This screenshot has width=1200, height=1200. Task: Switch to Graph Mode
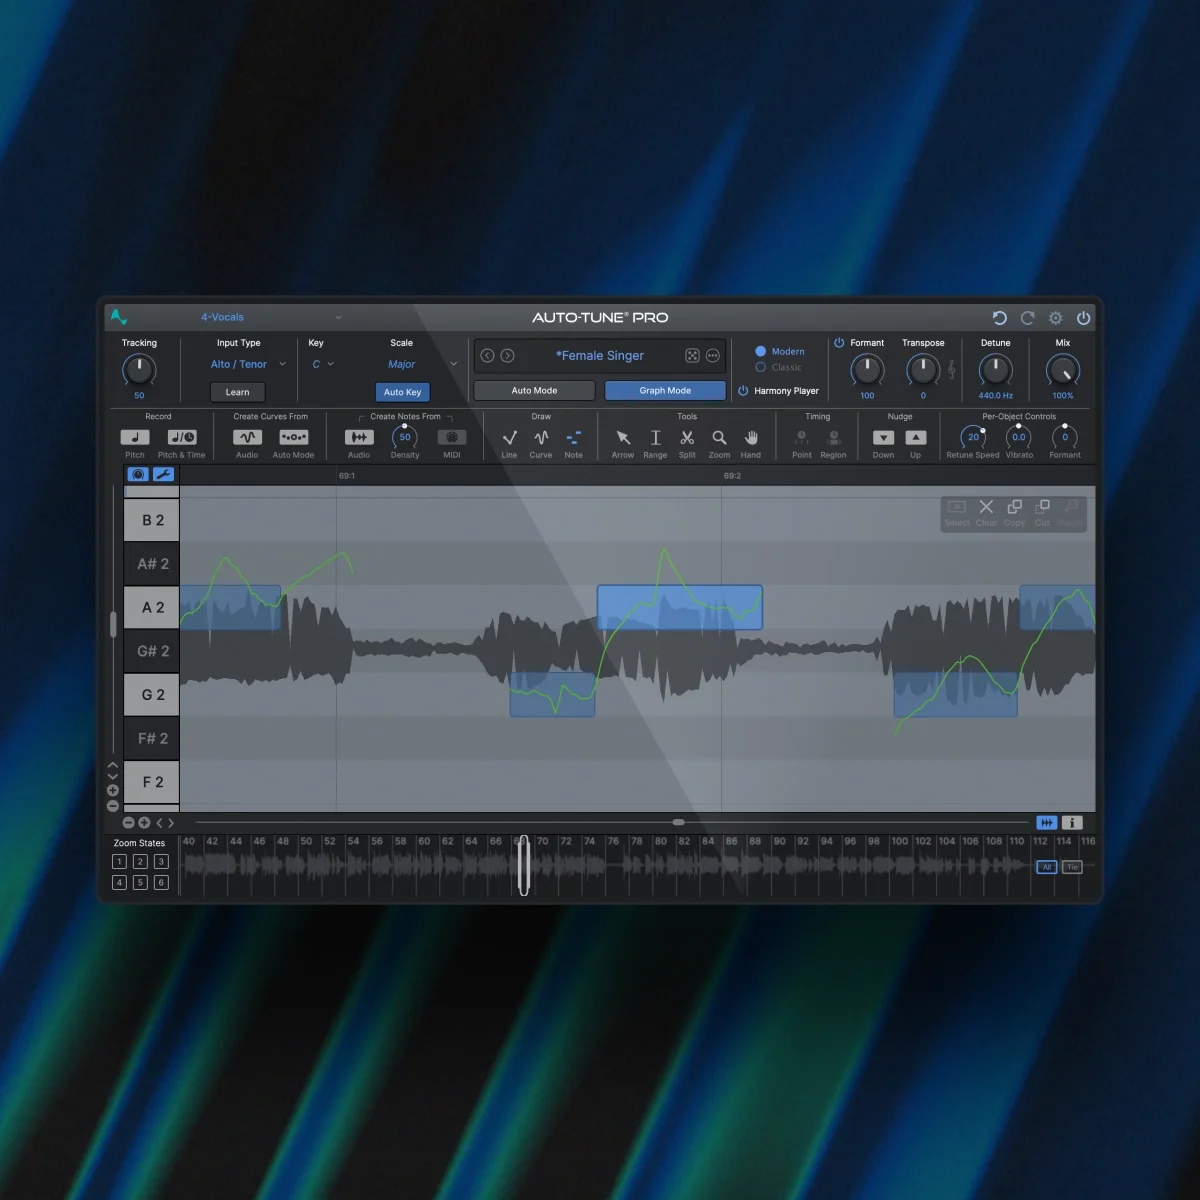pyautogui.click(x=665, y=391)
